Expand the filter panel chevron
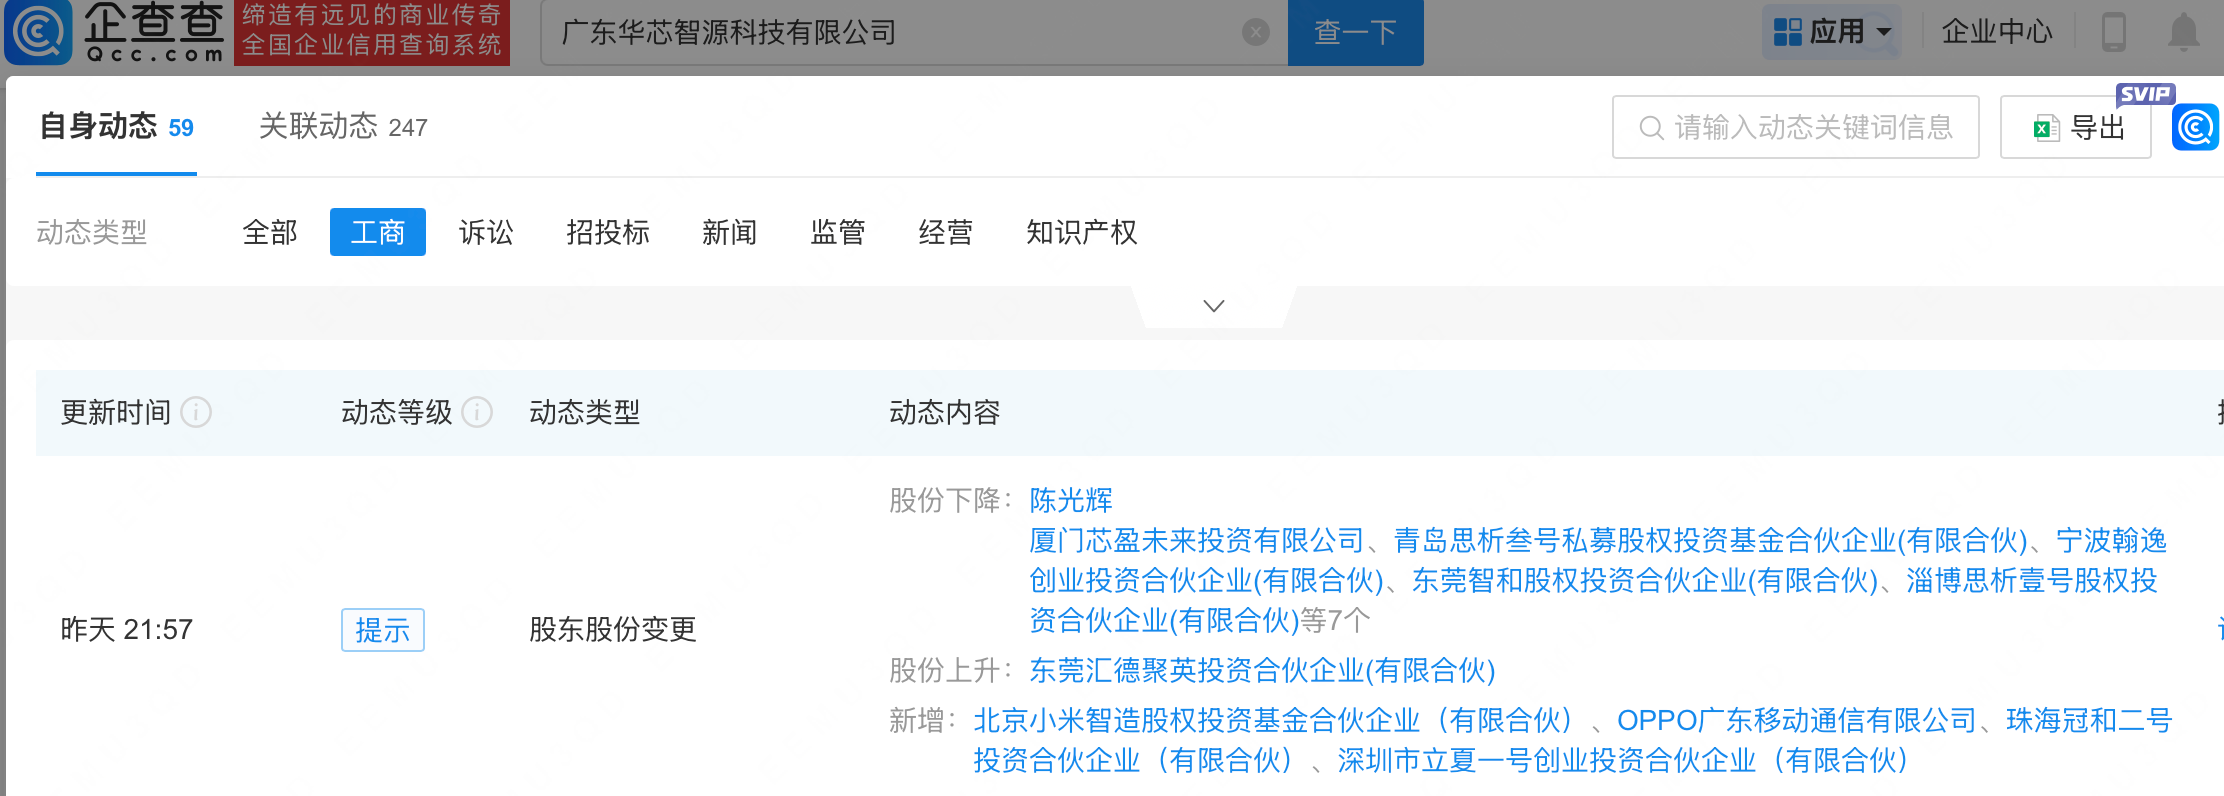The image size is (2224, 796). [1214, 306]
